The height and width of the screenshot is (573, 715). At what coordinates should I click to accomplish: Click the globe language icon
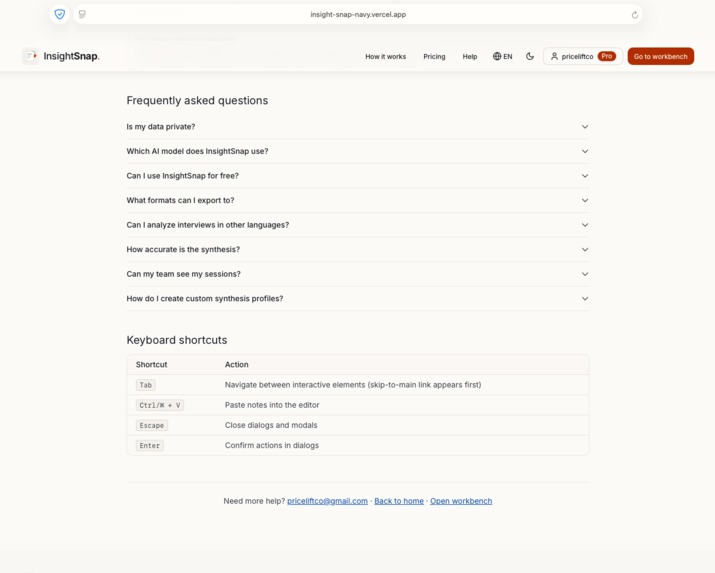(x=497, y=57)
